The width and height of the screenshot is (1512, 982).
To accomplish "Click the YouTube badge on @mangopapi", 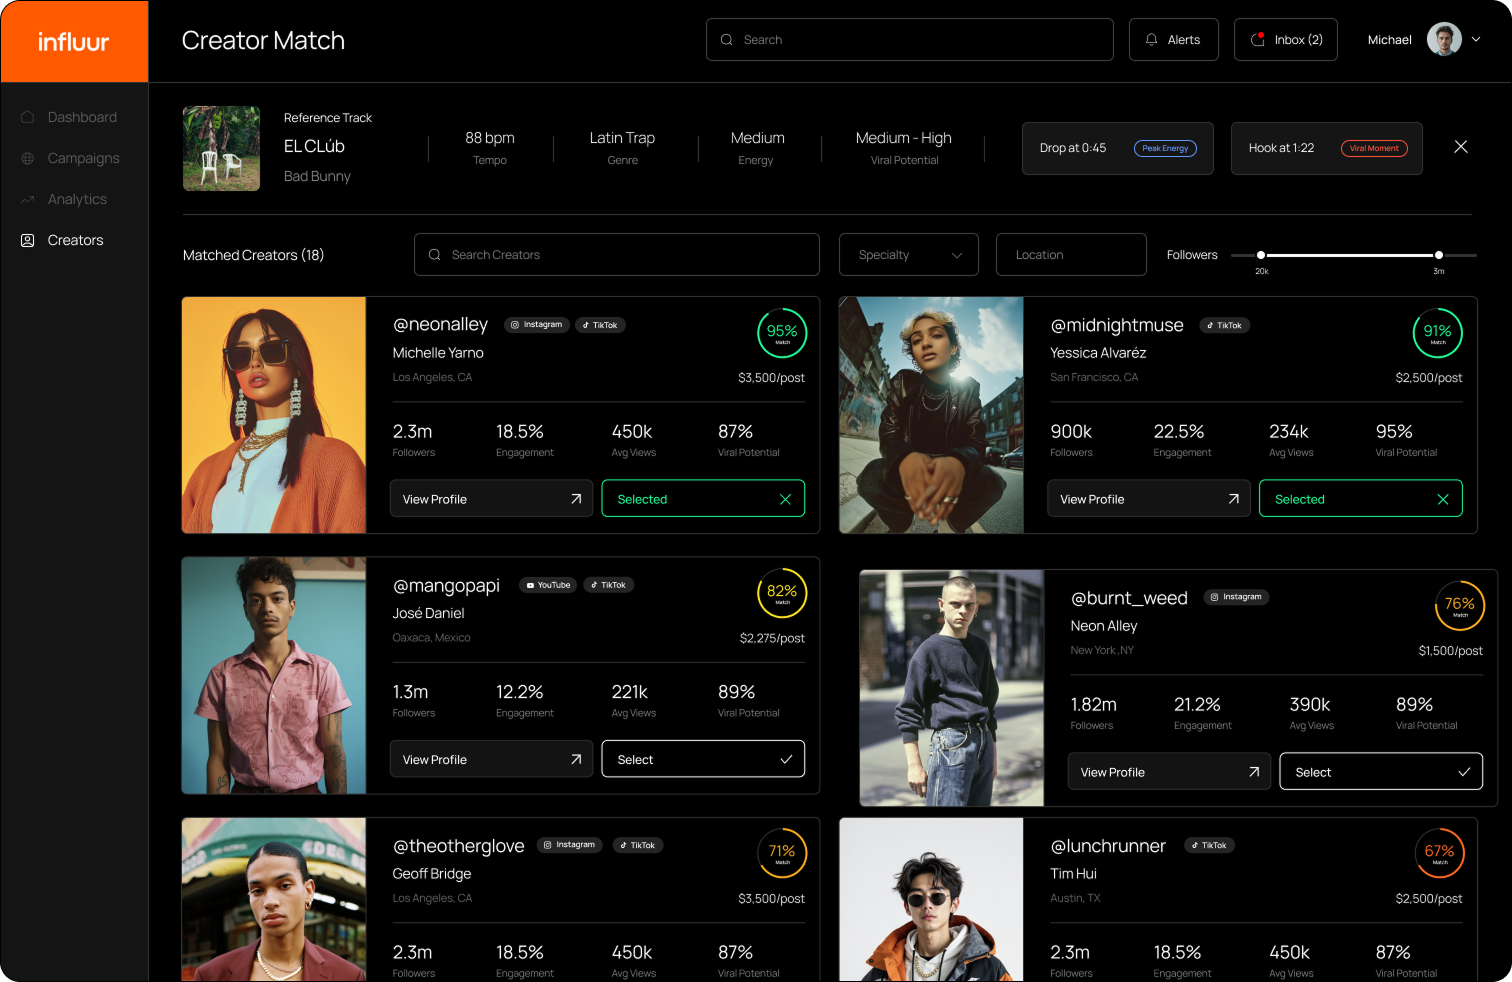I will point(548,585).
